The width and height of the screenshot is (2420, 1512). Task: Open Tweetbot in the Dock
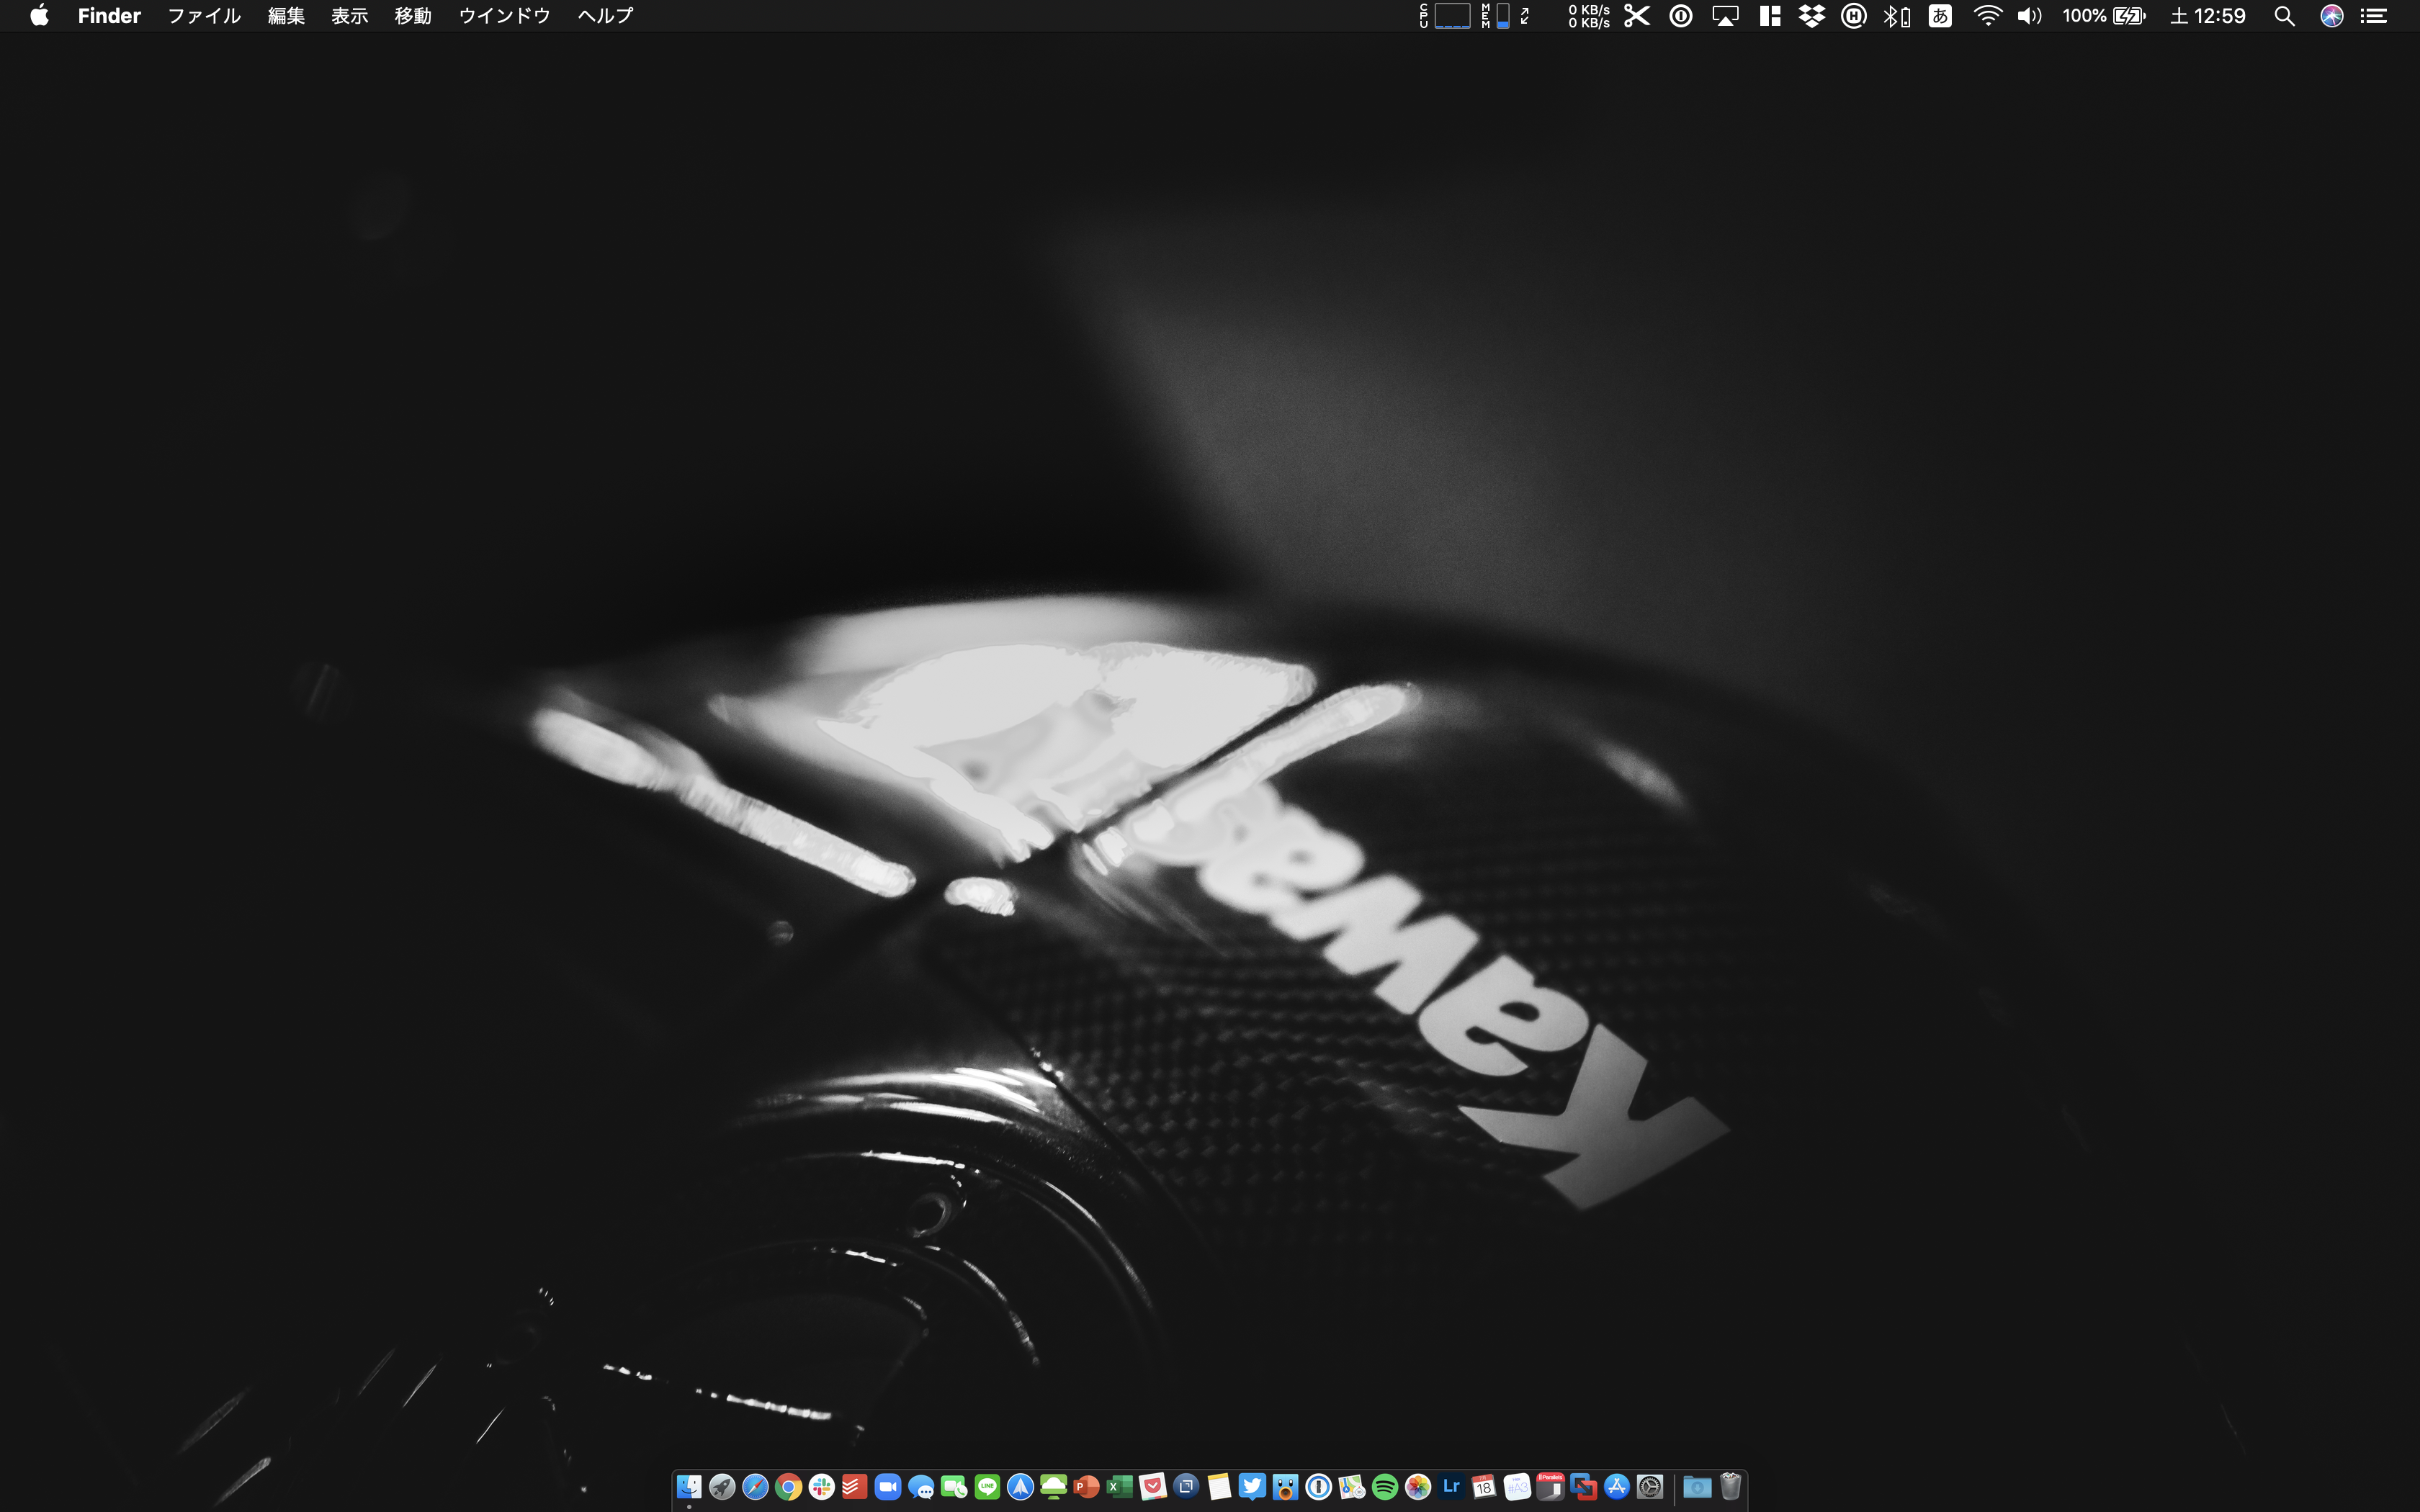coord(1285,1487)
